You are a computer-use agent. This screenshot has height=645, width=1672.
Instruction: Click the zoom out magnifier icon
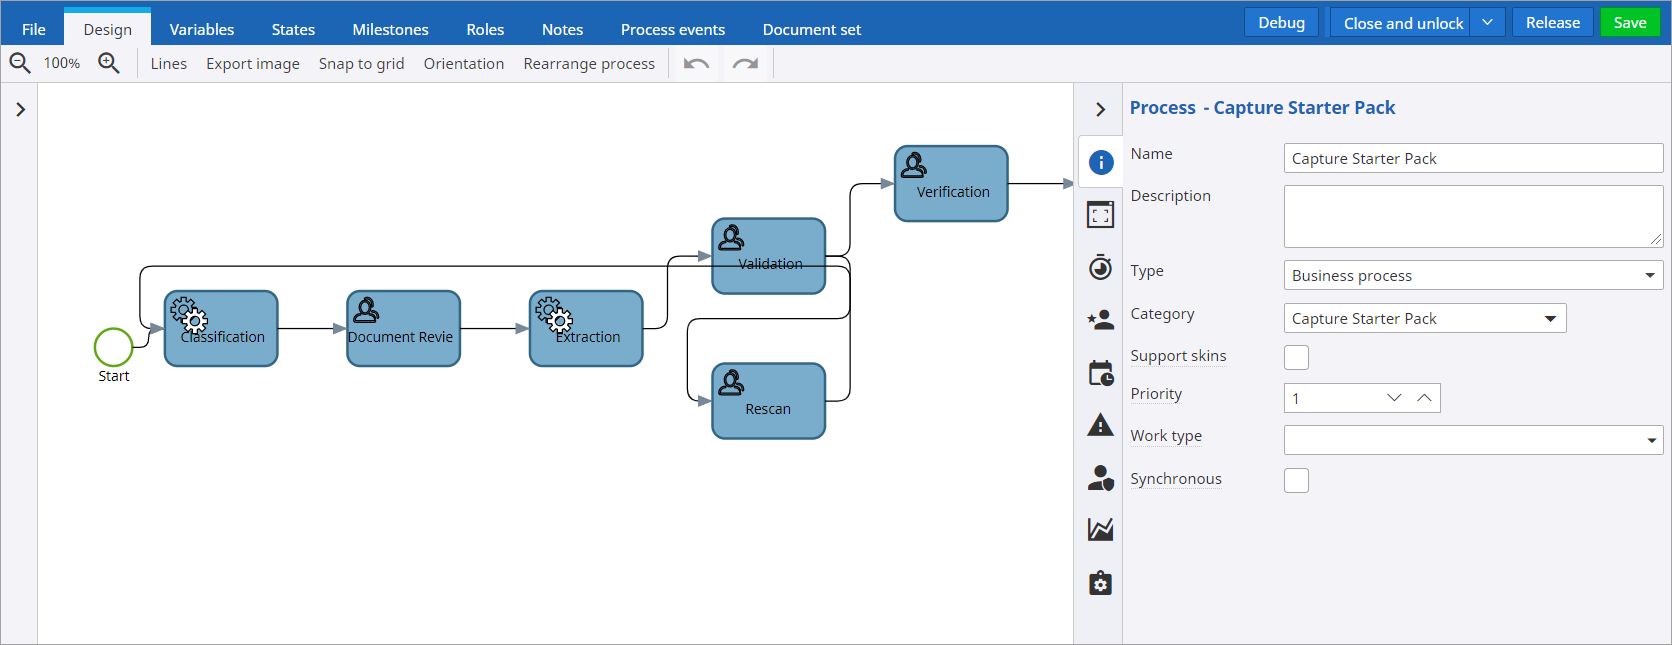pos(20,64)
